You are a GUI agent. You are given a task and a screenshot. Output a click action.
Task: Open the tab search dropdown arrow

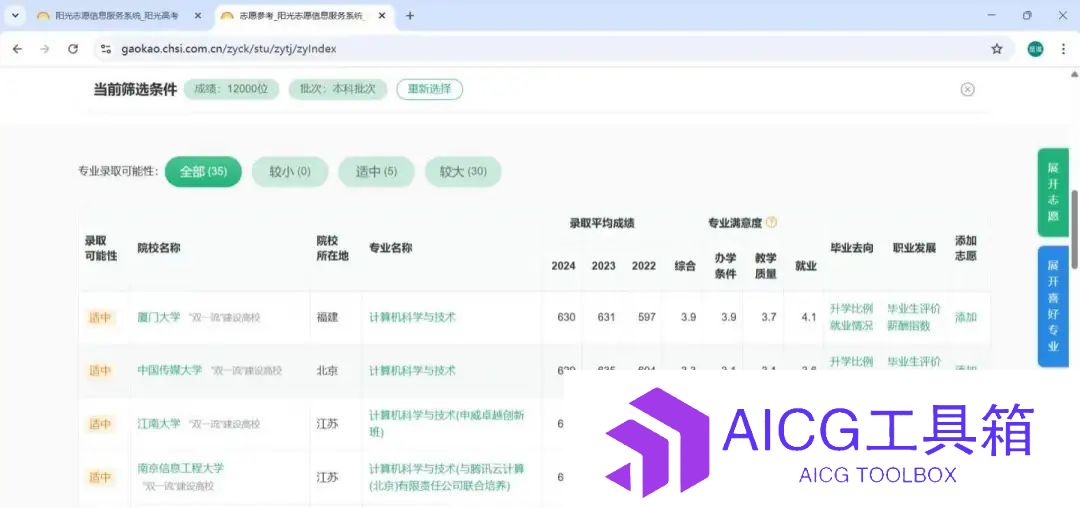click(14, 15)
